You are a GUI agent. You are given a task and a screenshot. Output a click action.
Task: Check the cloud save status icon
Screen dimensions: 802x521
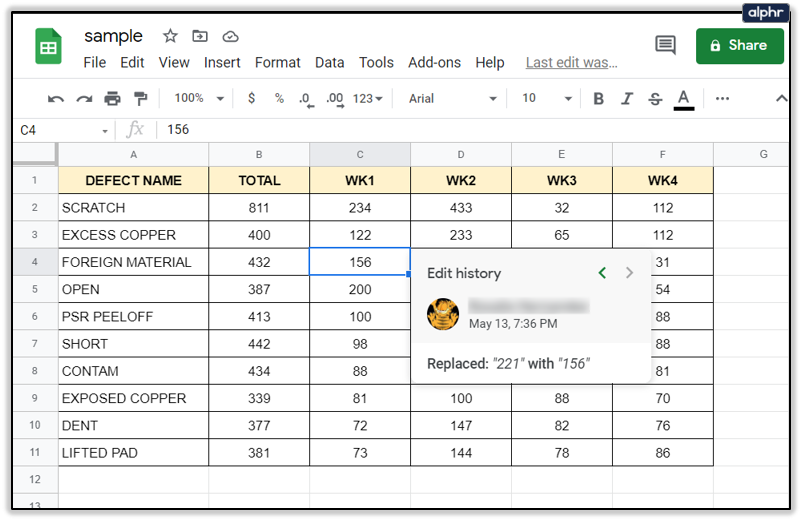[x=230, y=36]
